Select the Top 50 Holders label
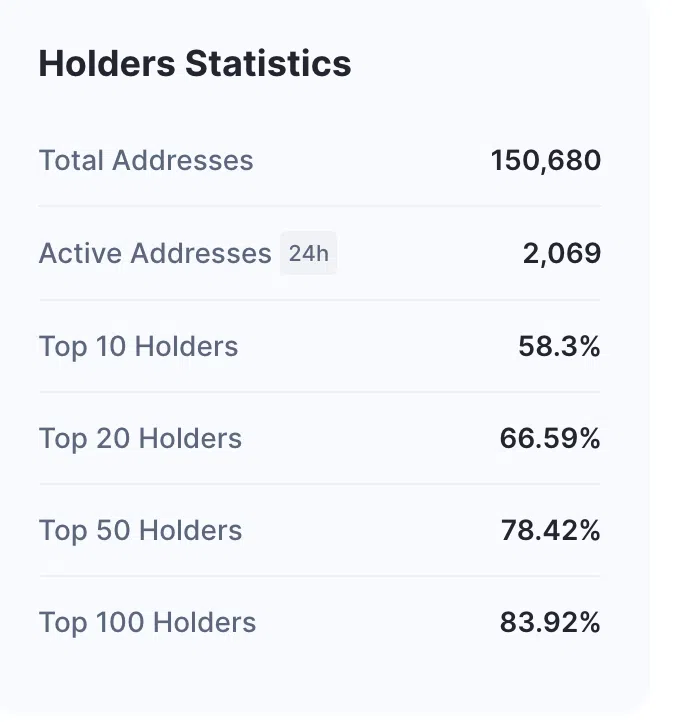Viewport: 678px width, 722px height. coord(140,530)
